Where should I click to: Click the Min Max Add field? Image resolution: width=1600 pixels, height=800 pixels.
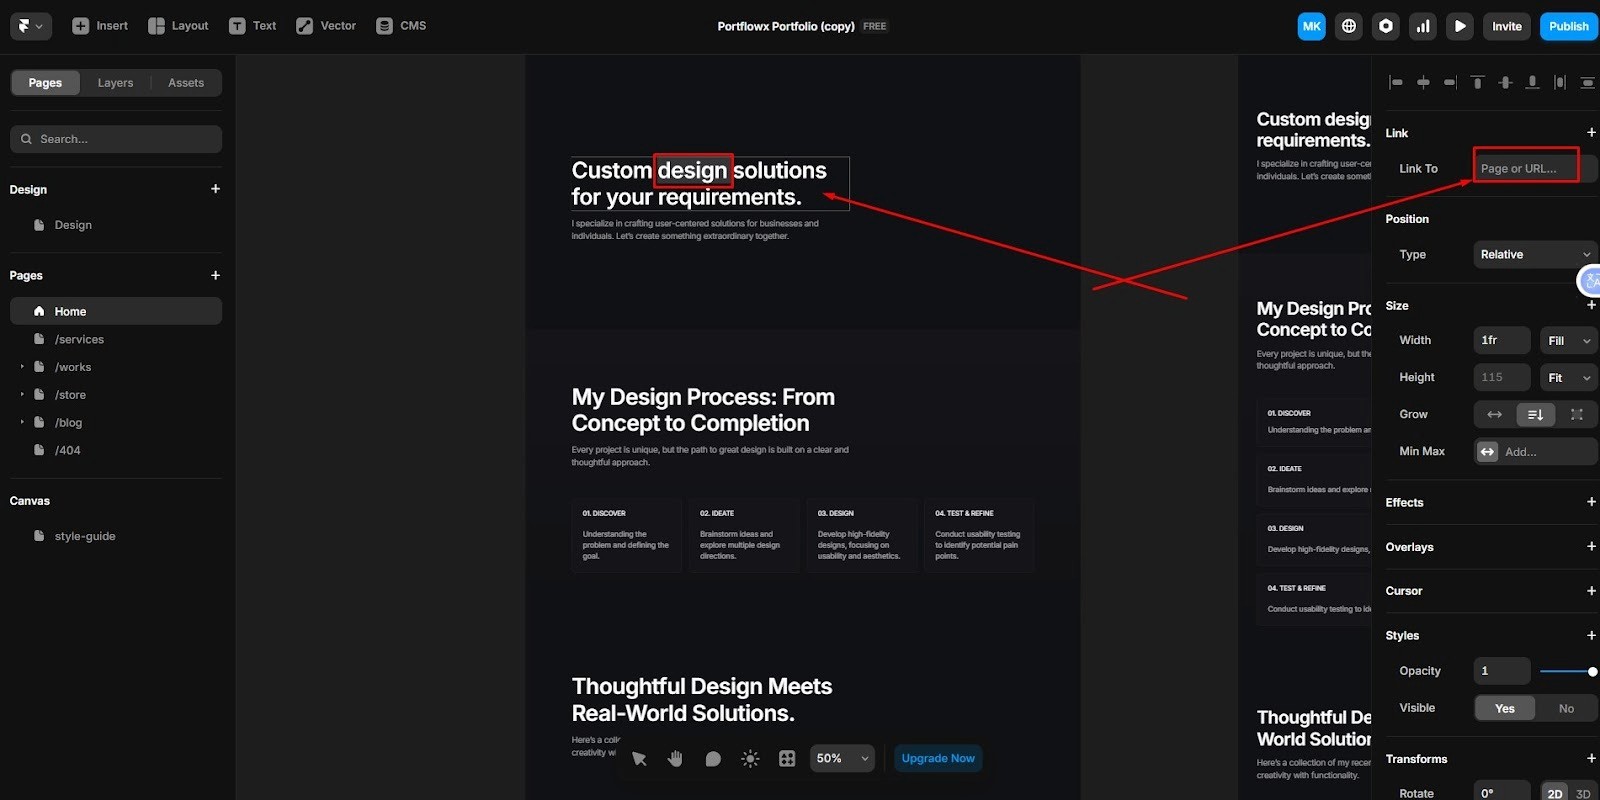pyautogui.click(x=1535, y=452)
